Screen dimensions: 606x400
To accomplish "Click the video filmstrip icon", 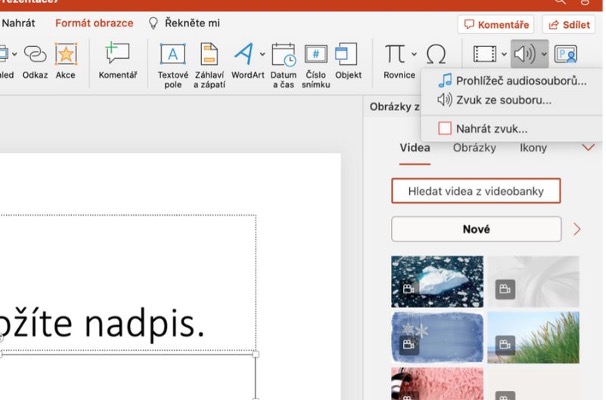I will [485, 54].
